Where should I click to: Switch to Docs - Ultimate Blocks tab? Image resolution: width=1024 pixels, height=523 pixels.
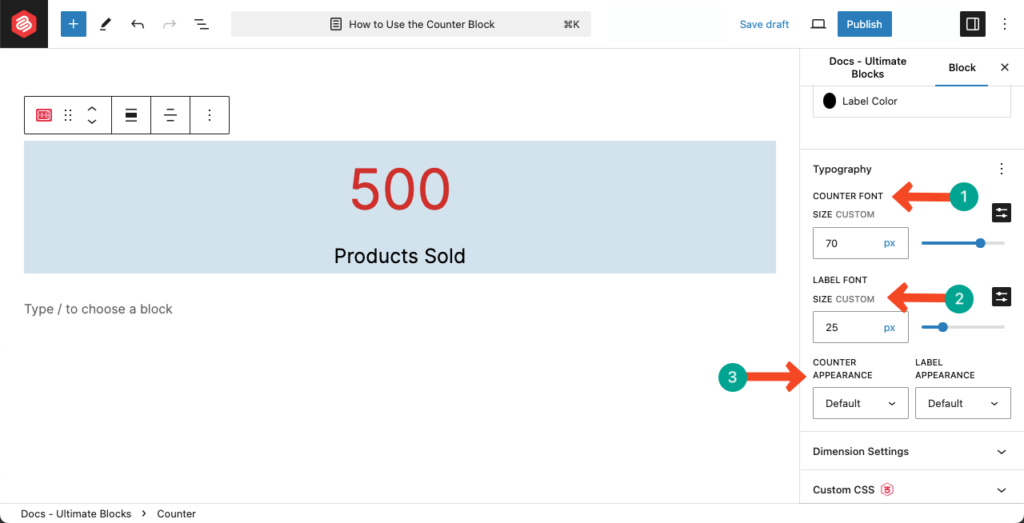pyautogui.click(x=867, y=67)
